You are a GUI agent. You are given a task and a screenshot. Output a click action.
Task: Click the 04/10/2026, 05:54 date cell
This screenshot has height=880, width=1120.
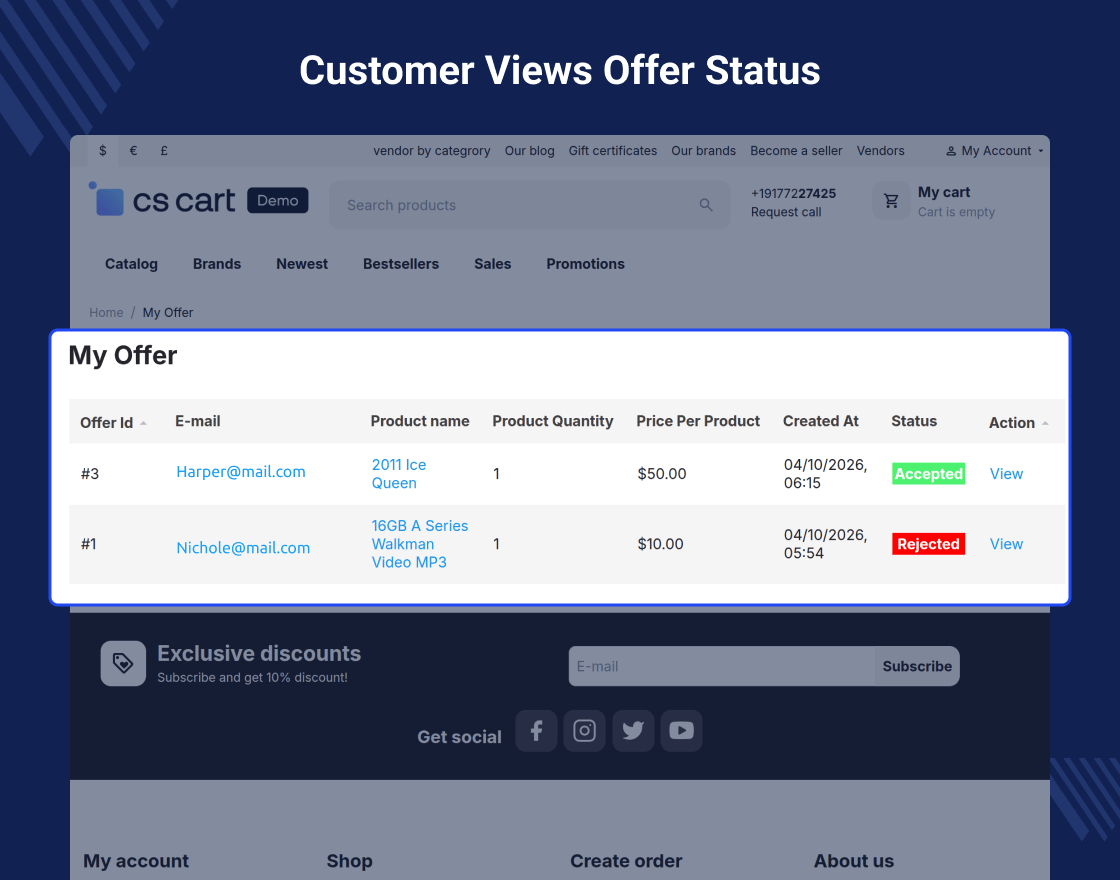pyautogui.click(x=826, y=544)
